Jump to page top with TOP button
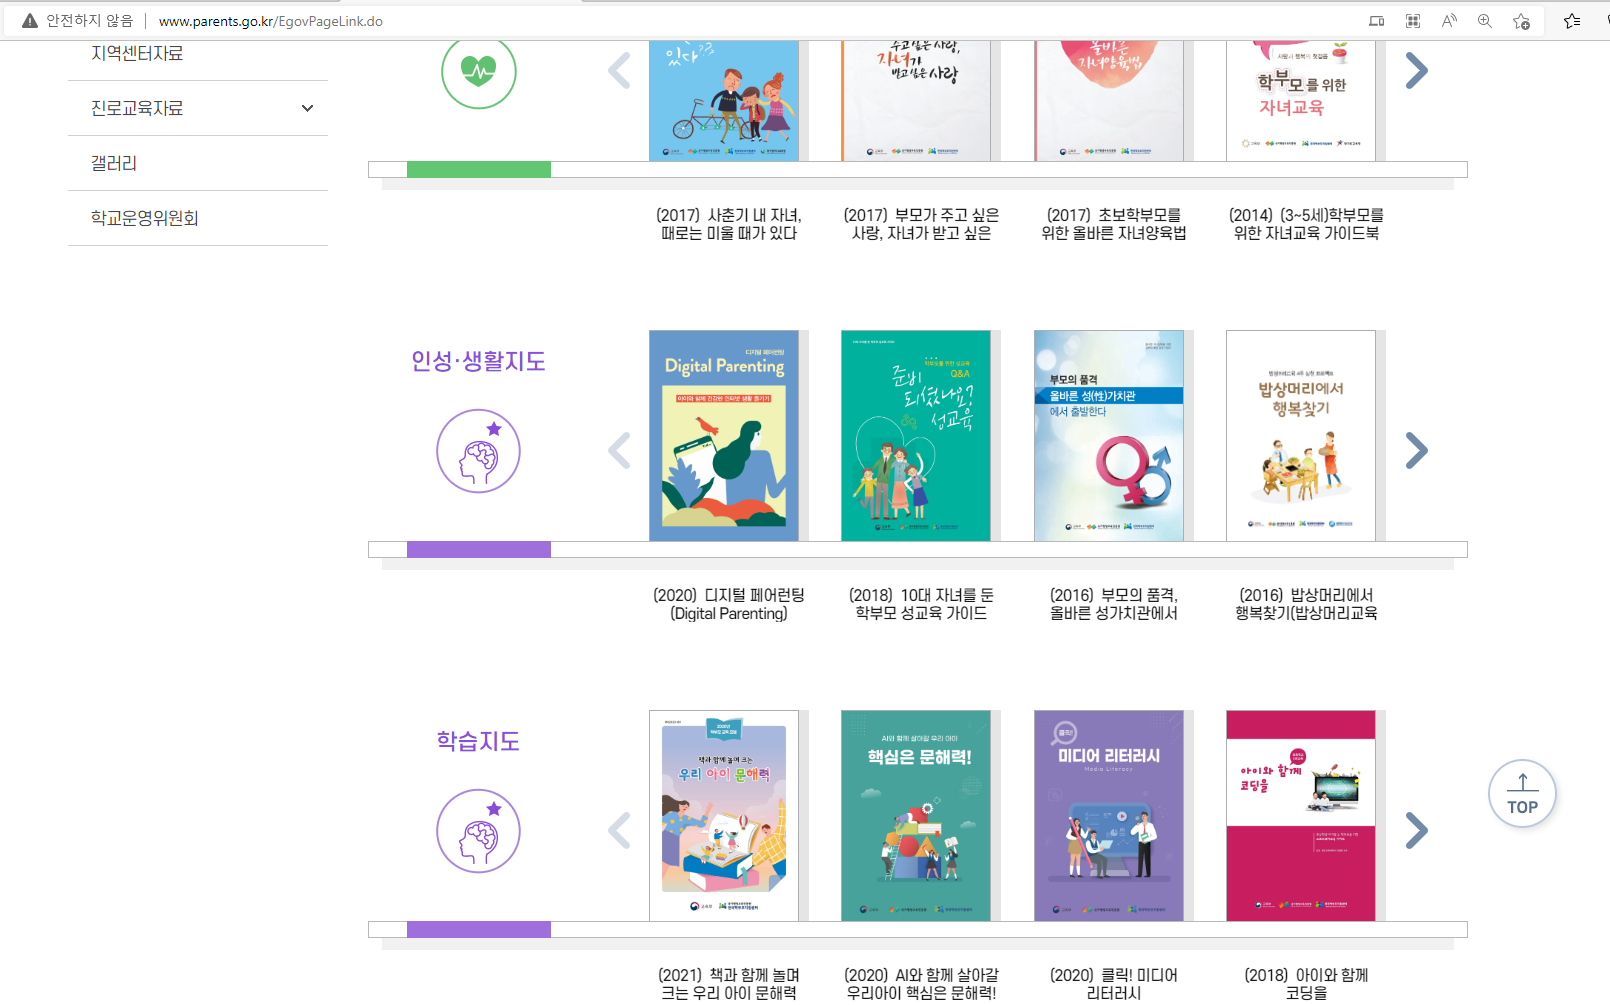The image size is (1610, 1005). [1522, 794]
